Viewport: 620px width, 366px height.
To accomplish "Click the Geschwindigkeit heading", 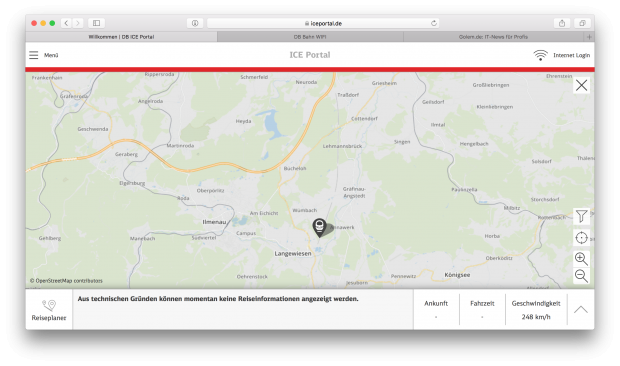I will 536,303.
